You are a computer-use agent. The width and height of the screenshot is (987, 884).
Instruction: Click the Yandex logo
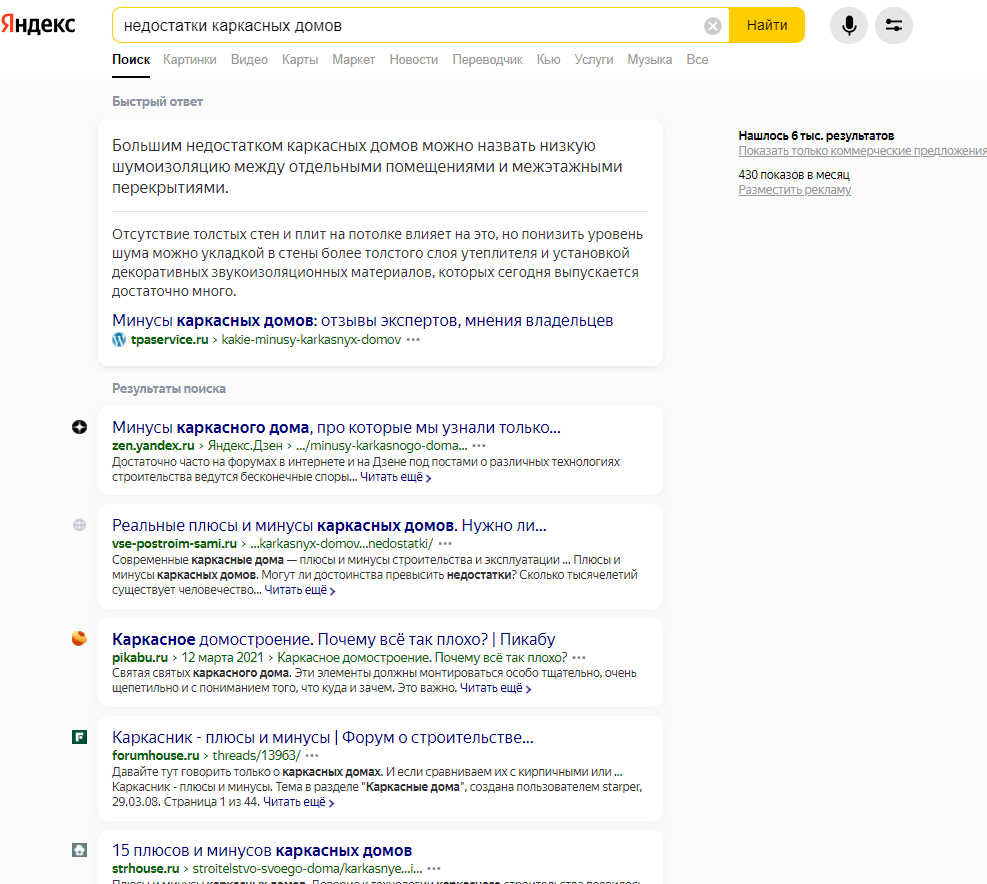38,25
